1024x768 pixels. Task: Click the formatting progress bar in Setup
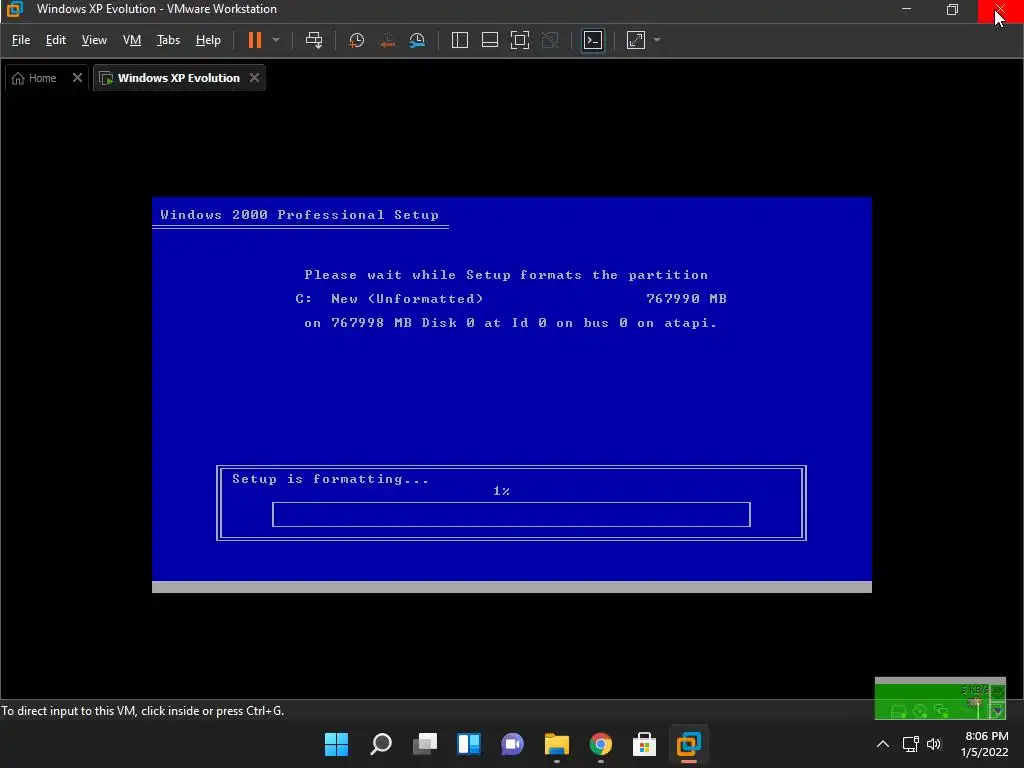tap(511, 515)
